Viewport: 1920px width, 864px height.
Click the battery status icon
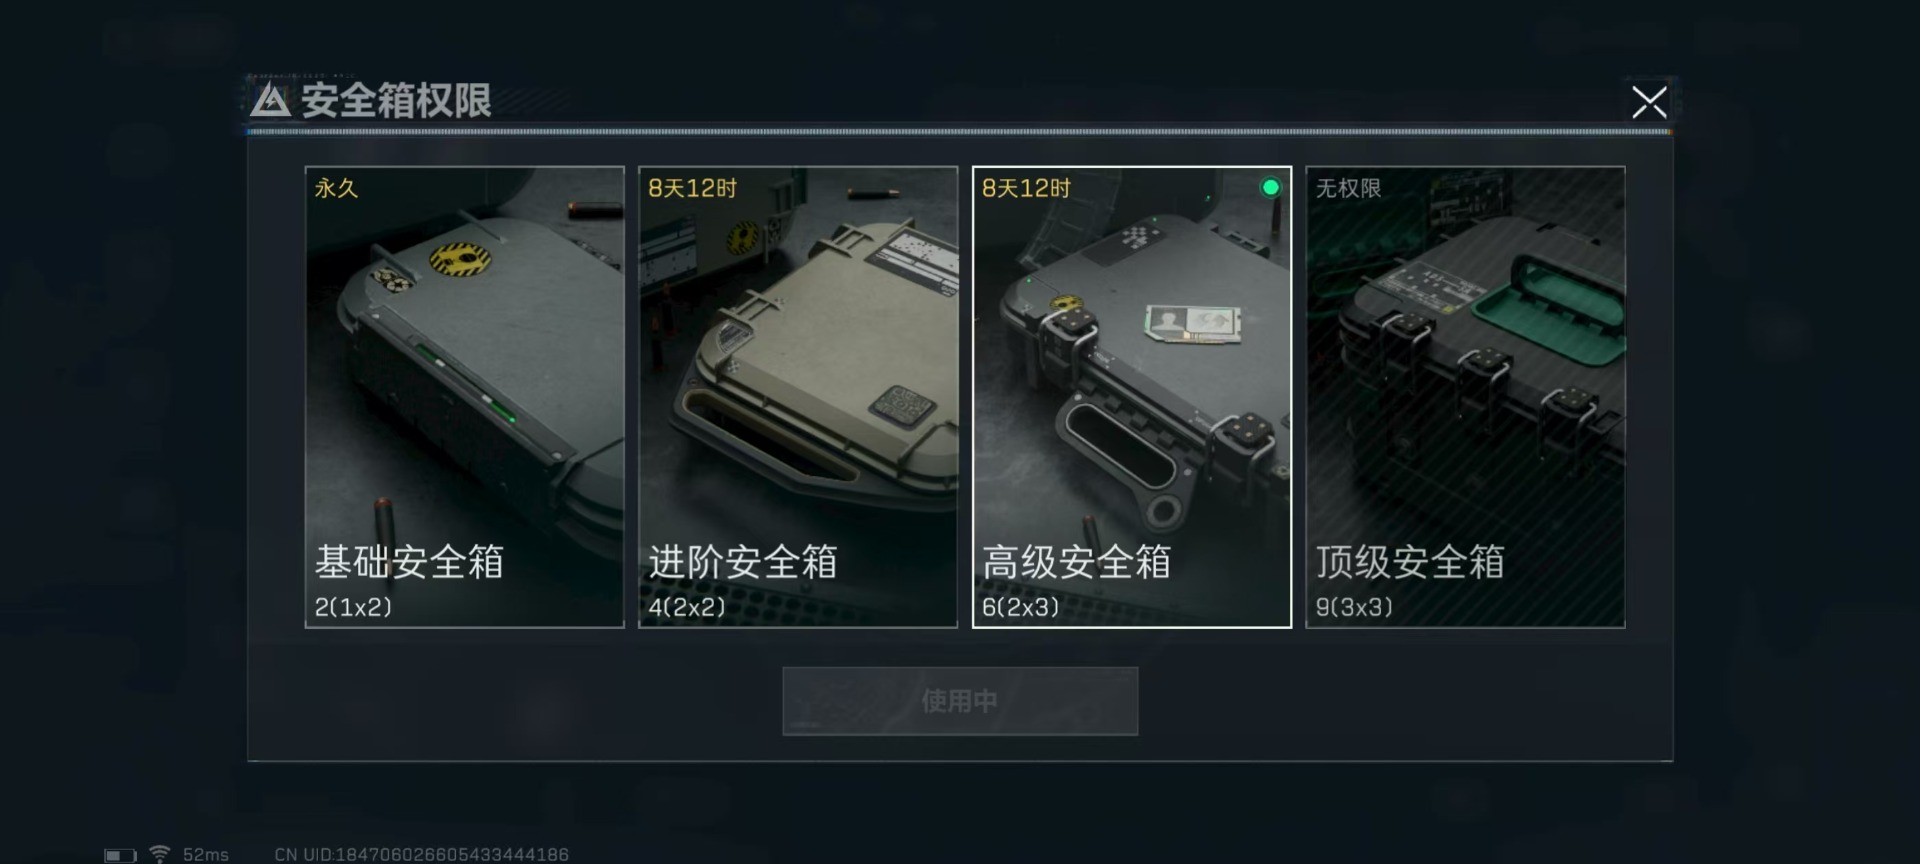pyautogui.click(x=121, y=855)
